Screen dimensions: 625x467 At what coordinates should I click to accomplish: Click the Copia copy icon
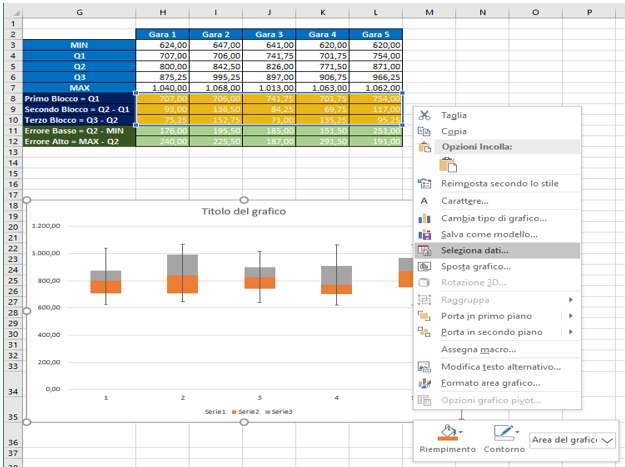tap(423, 131)
